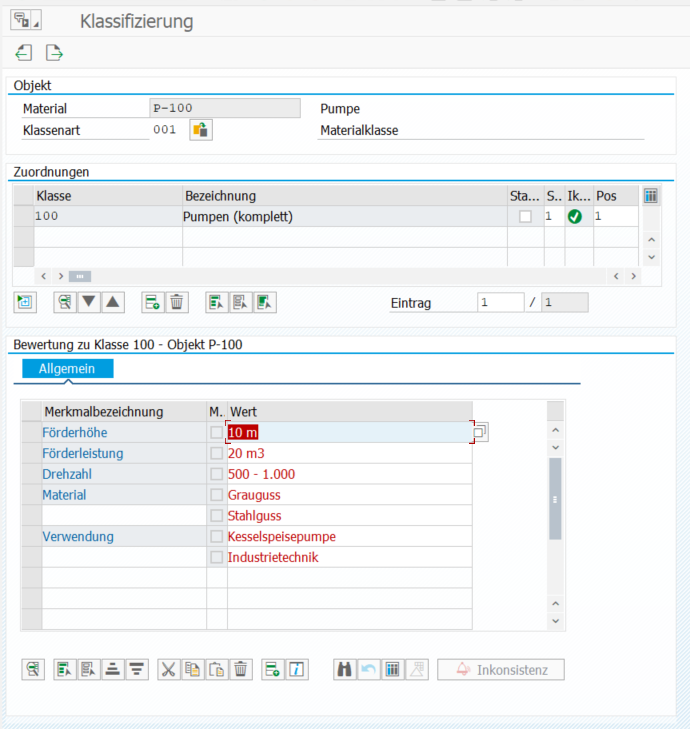Toggle the checkbox in the Förderleistung row
This screenshot has height=729, width=690.
(216, 453)
